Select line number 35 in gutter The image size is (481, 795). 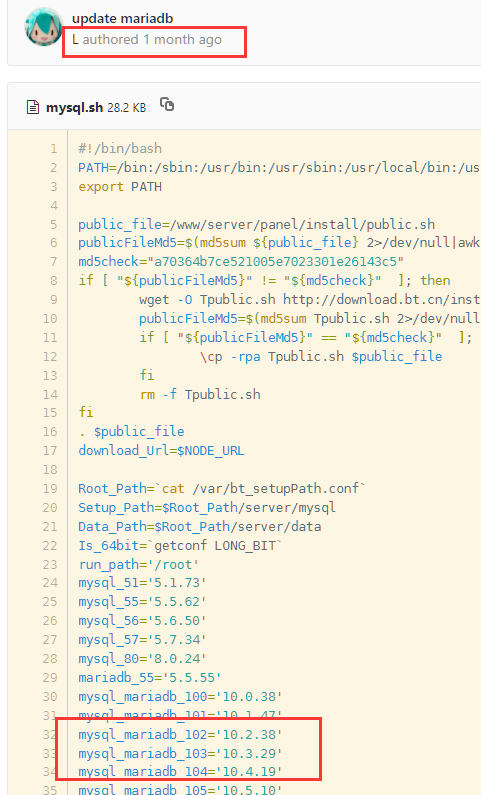pos(50,790)
